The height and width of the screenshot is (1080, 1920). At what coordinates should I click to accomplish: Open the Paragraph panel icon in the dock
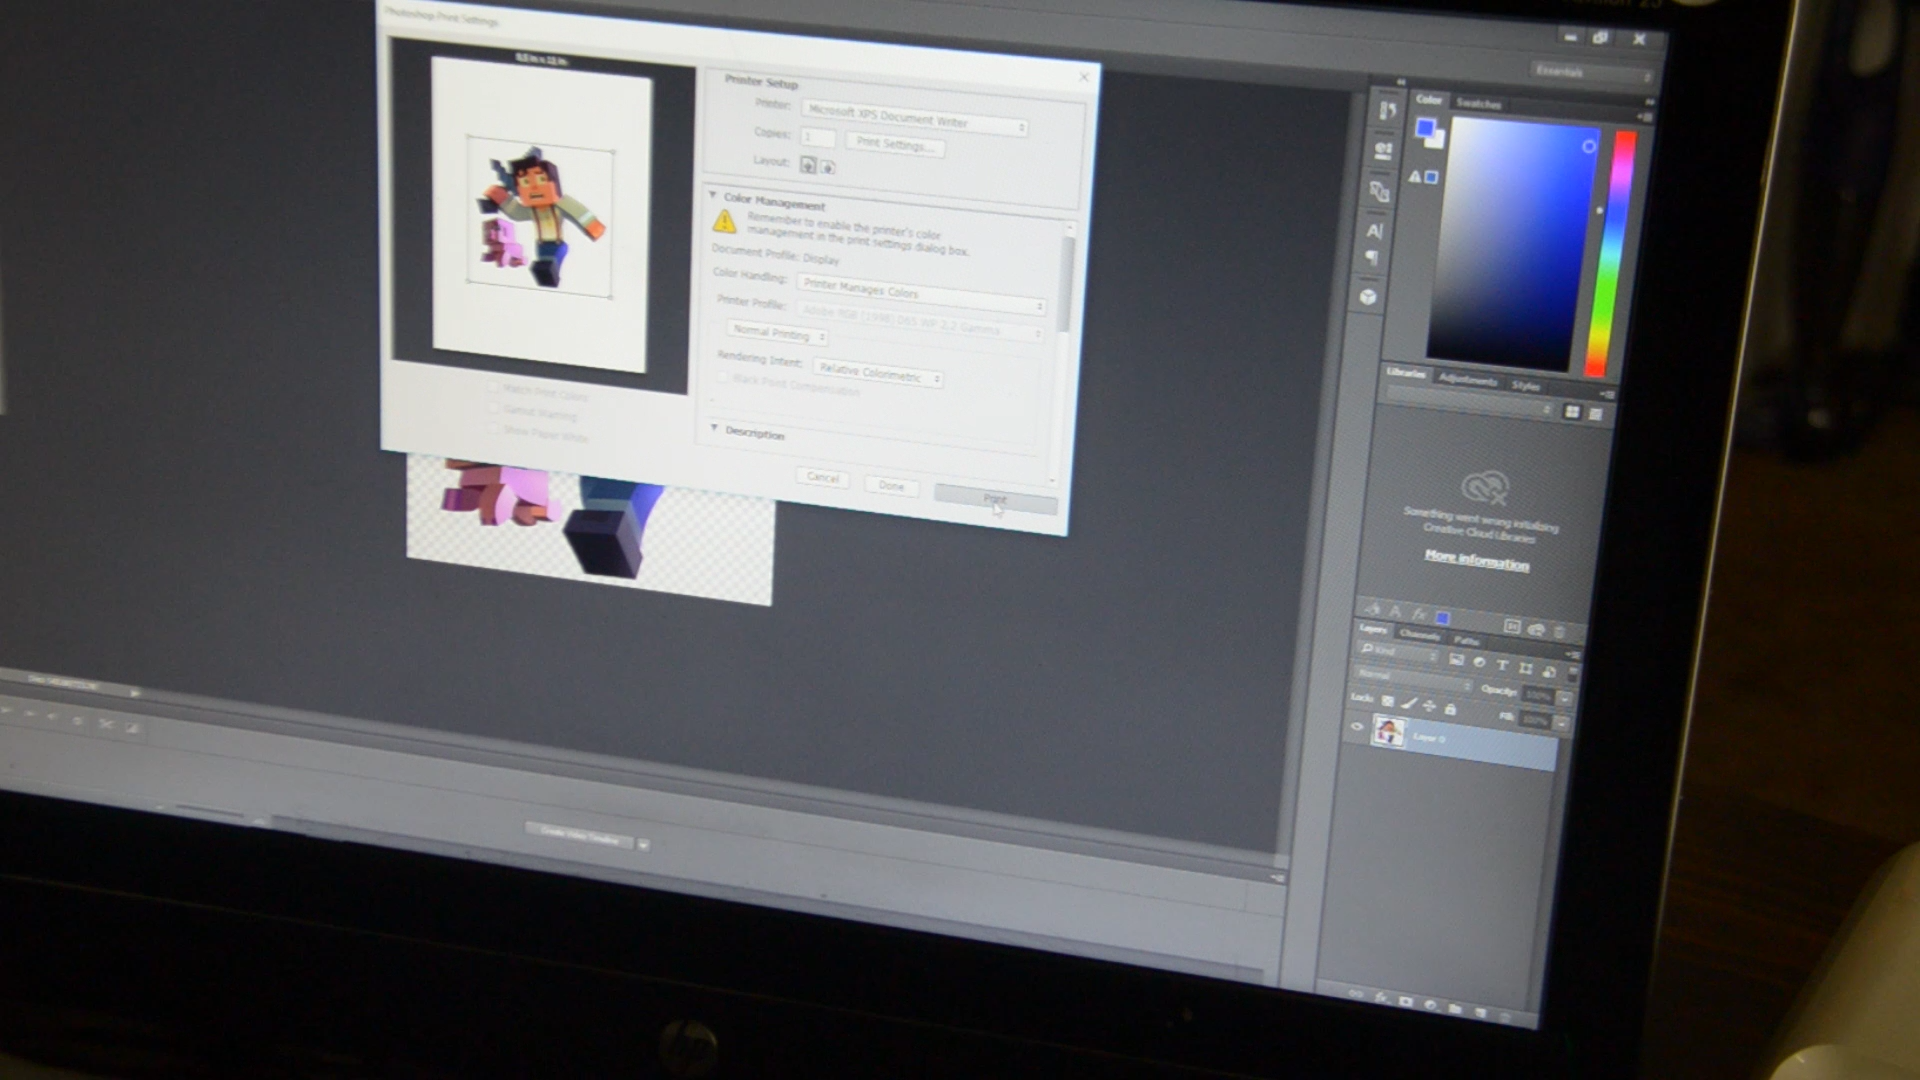click(1372, 258)
